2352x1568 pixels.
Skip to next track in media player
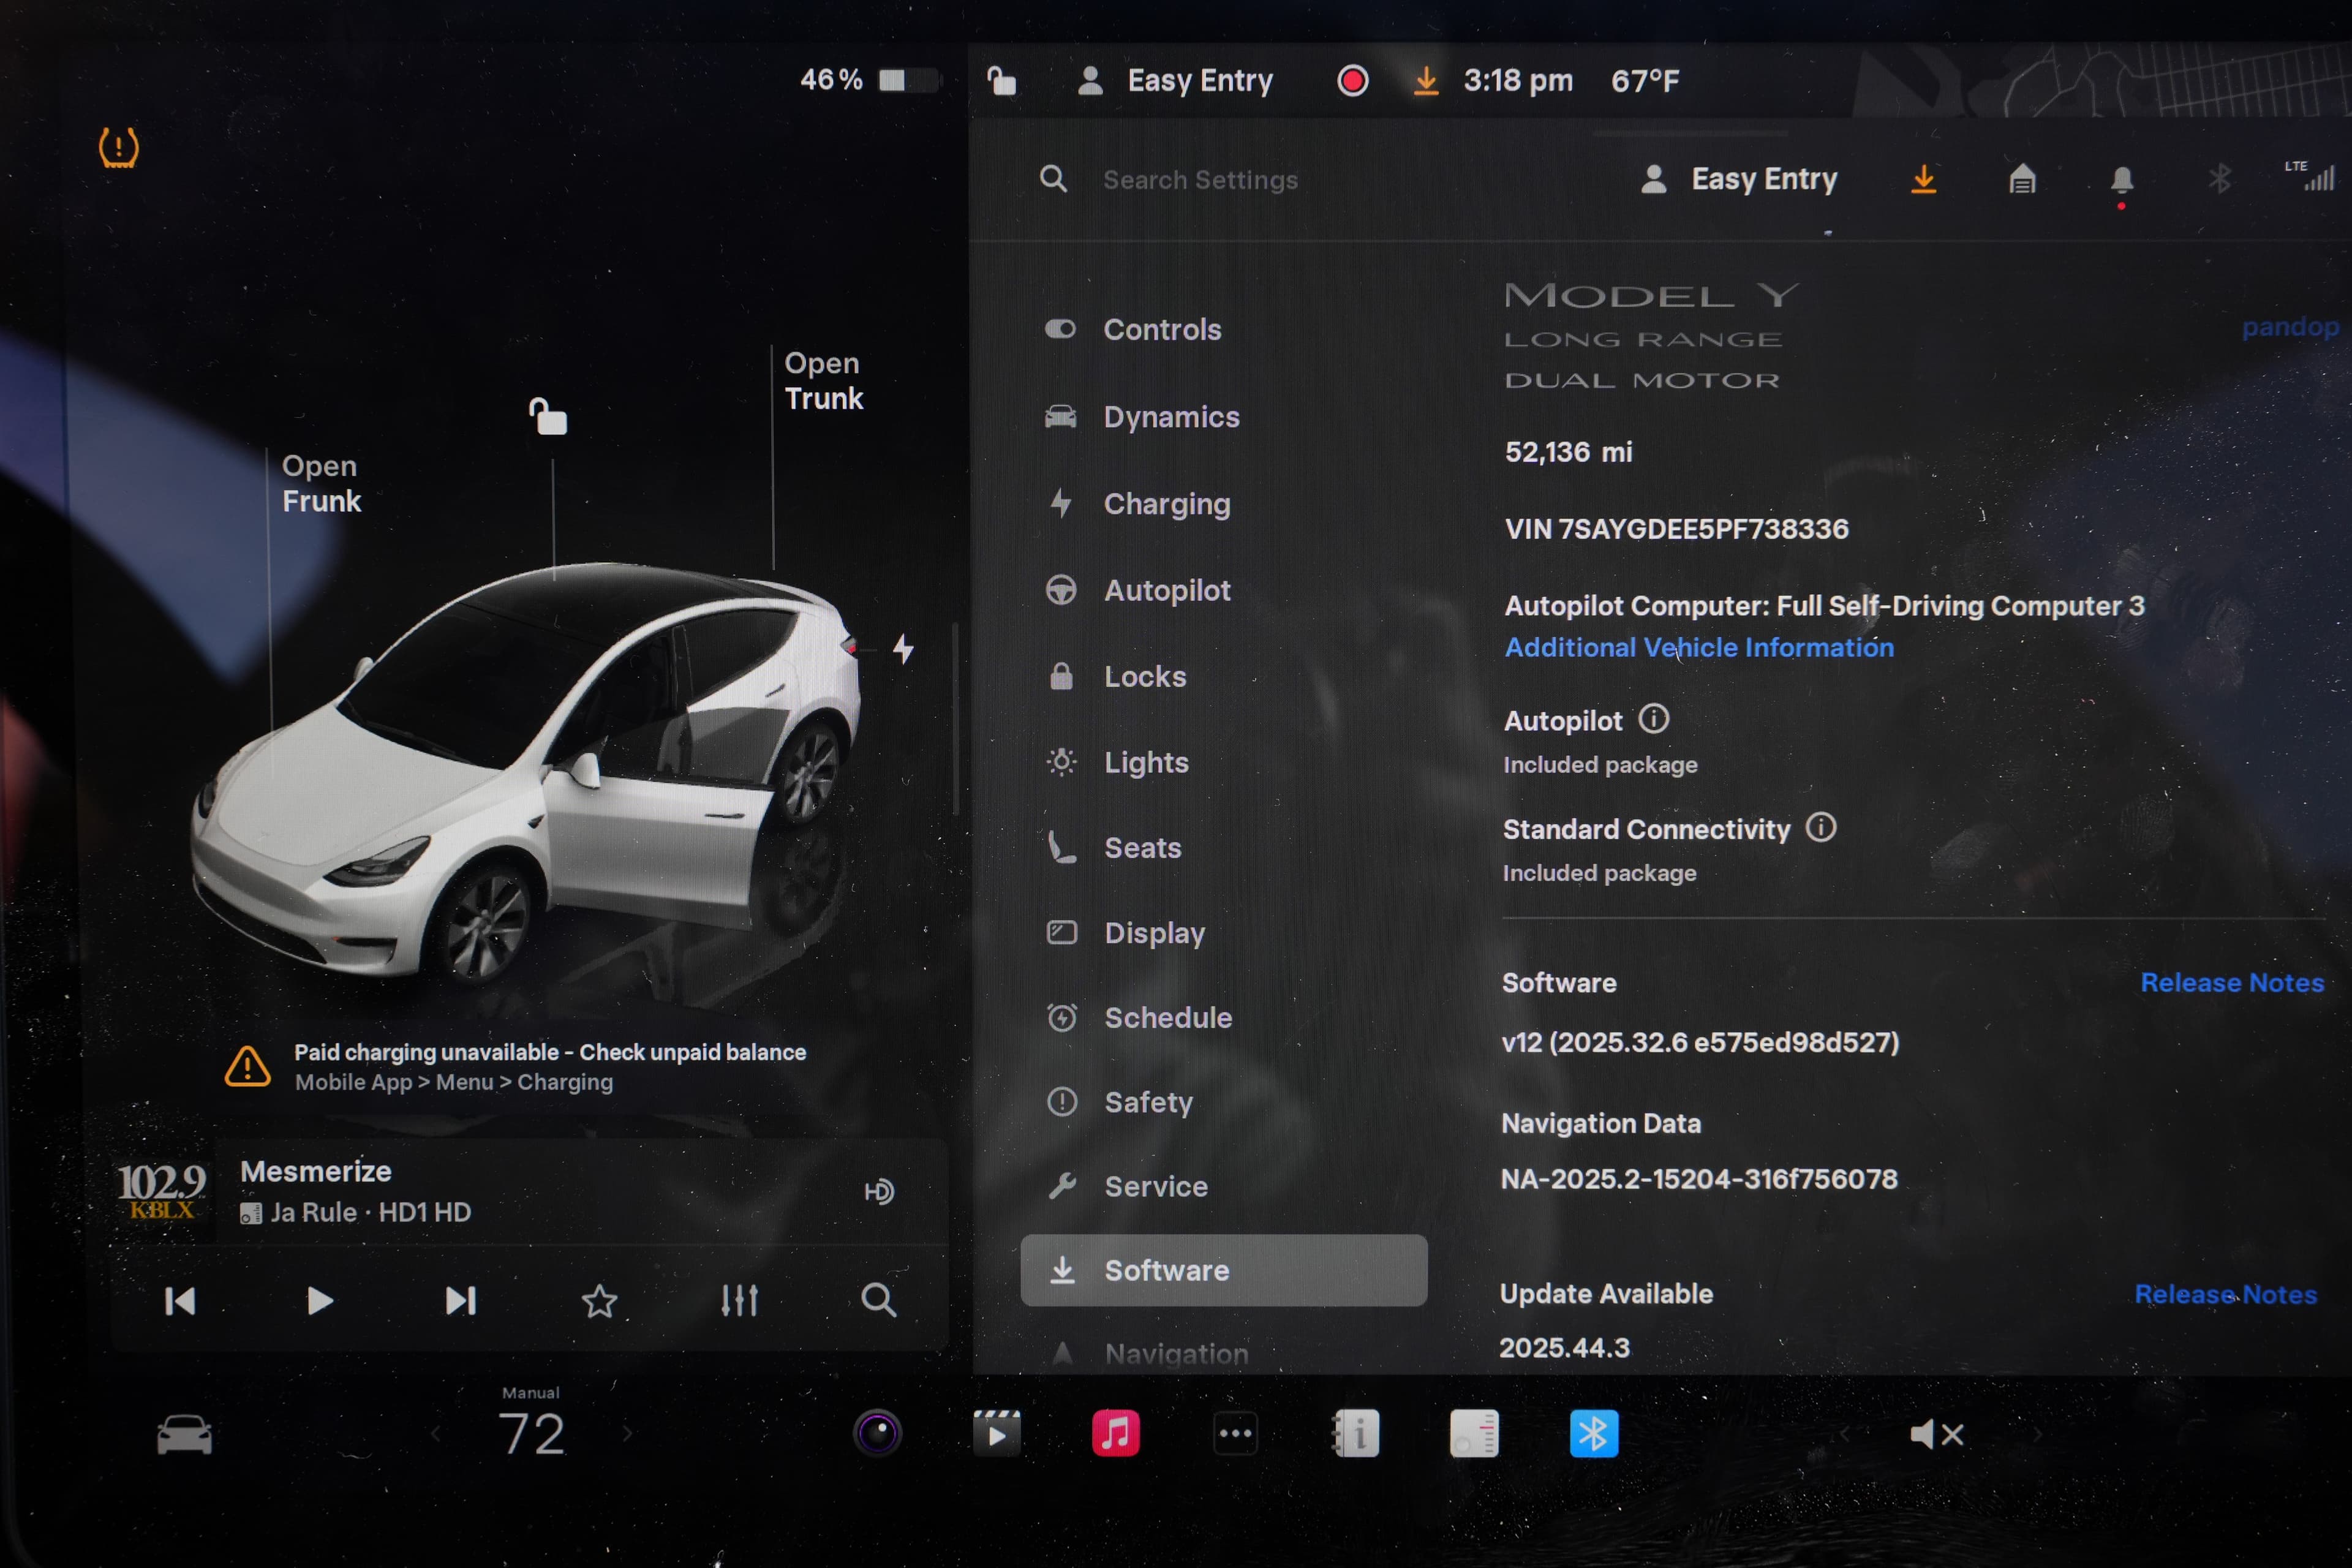click(x=460, y=1300)
